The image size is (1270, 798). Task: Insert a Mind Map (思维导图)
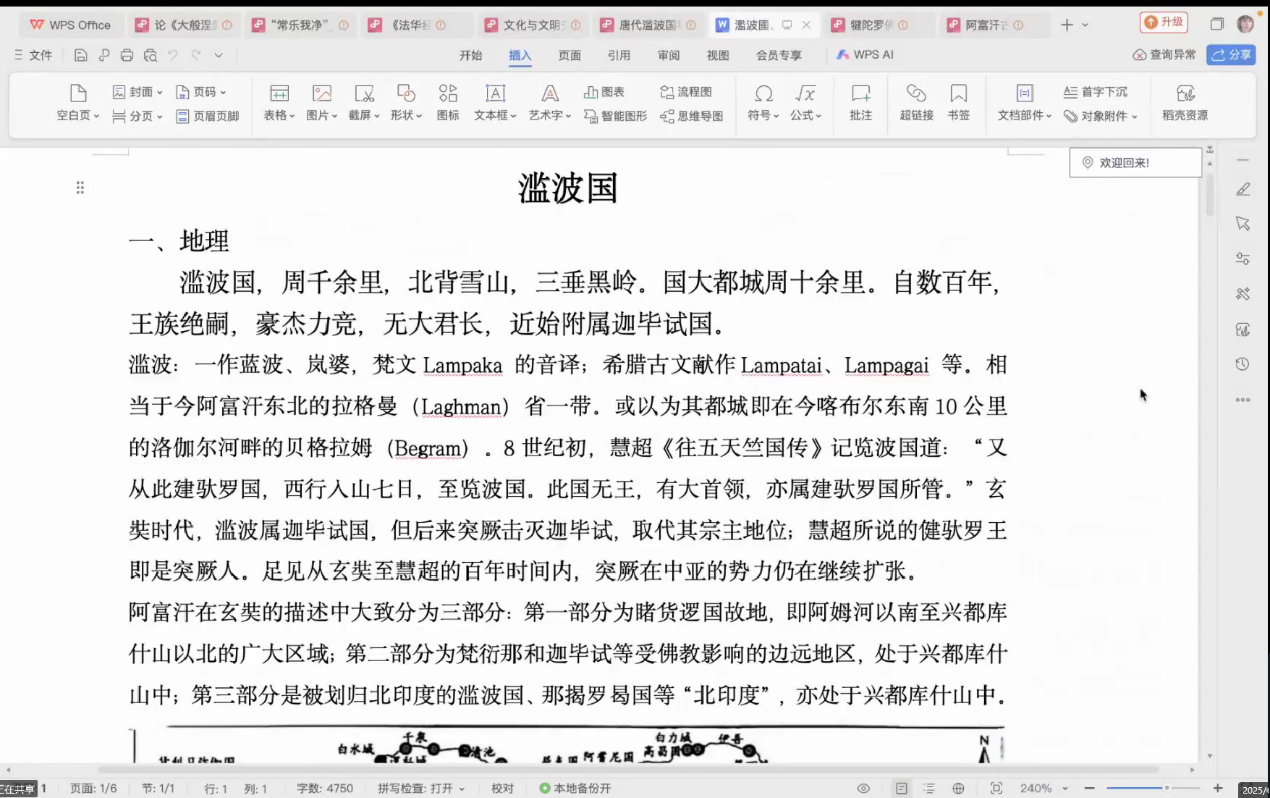(x=691, y=116)
